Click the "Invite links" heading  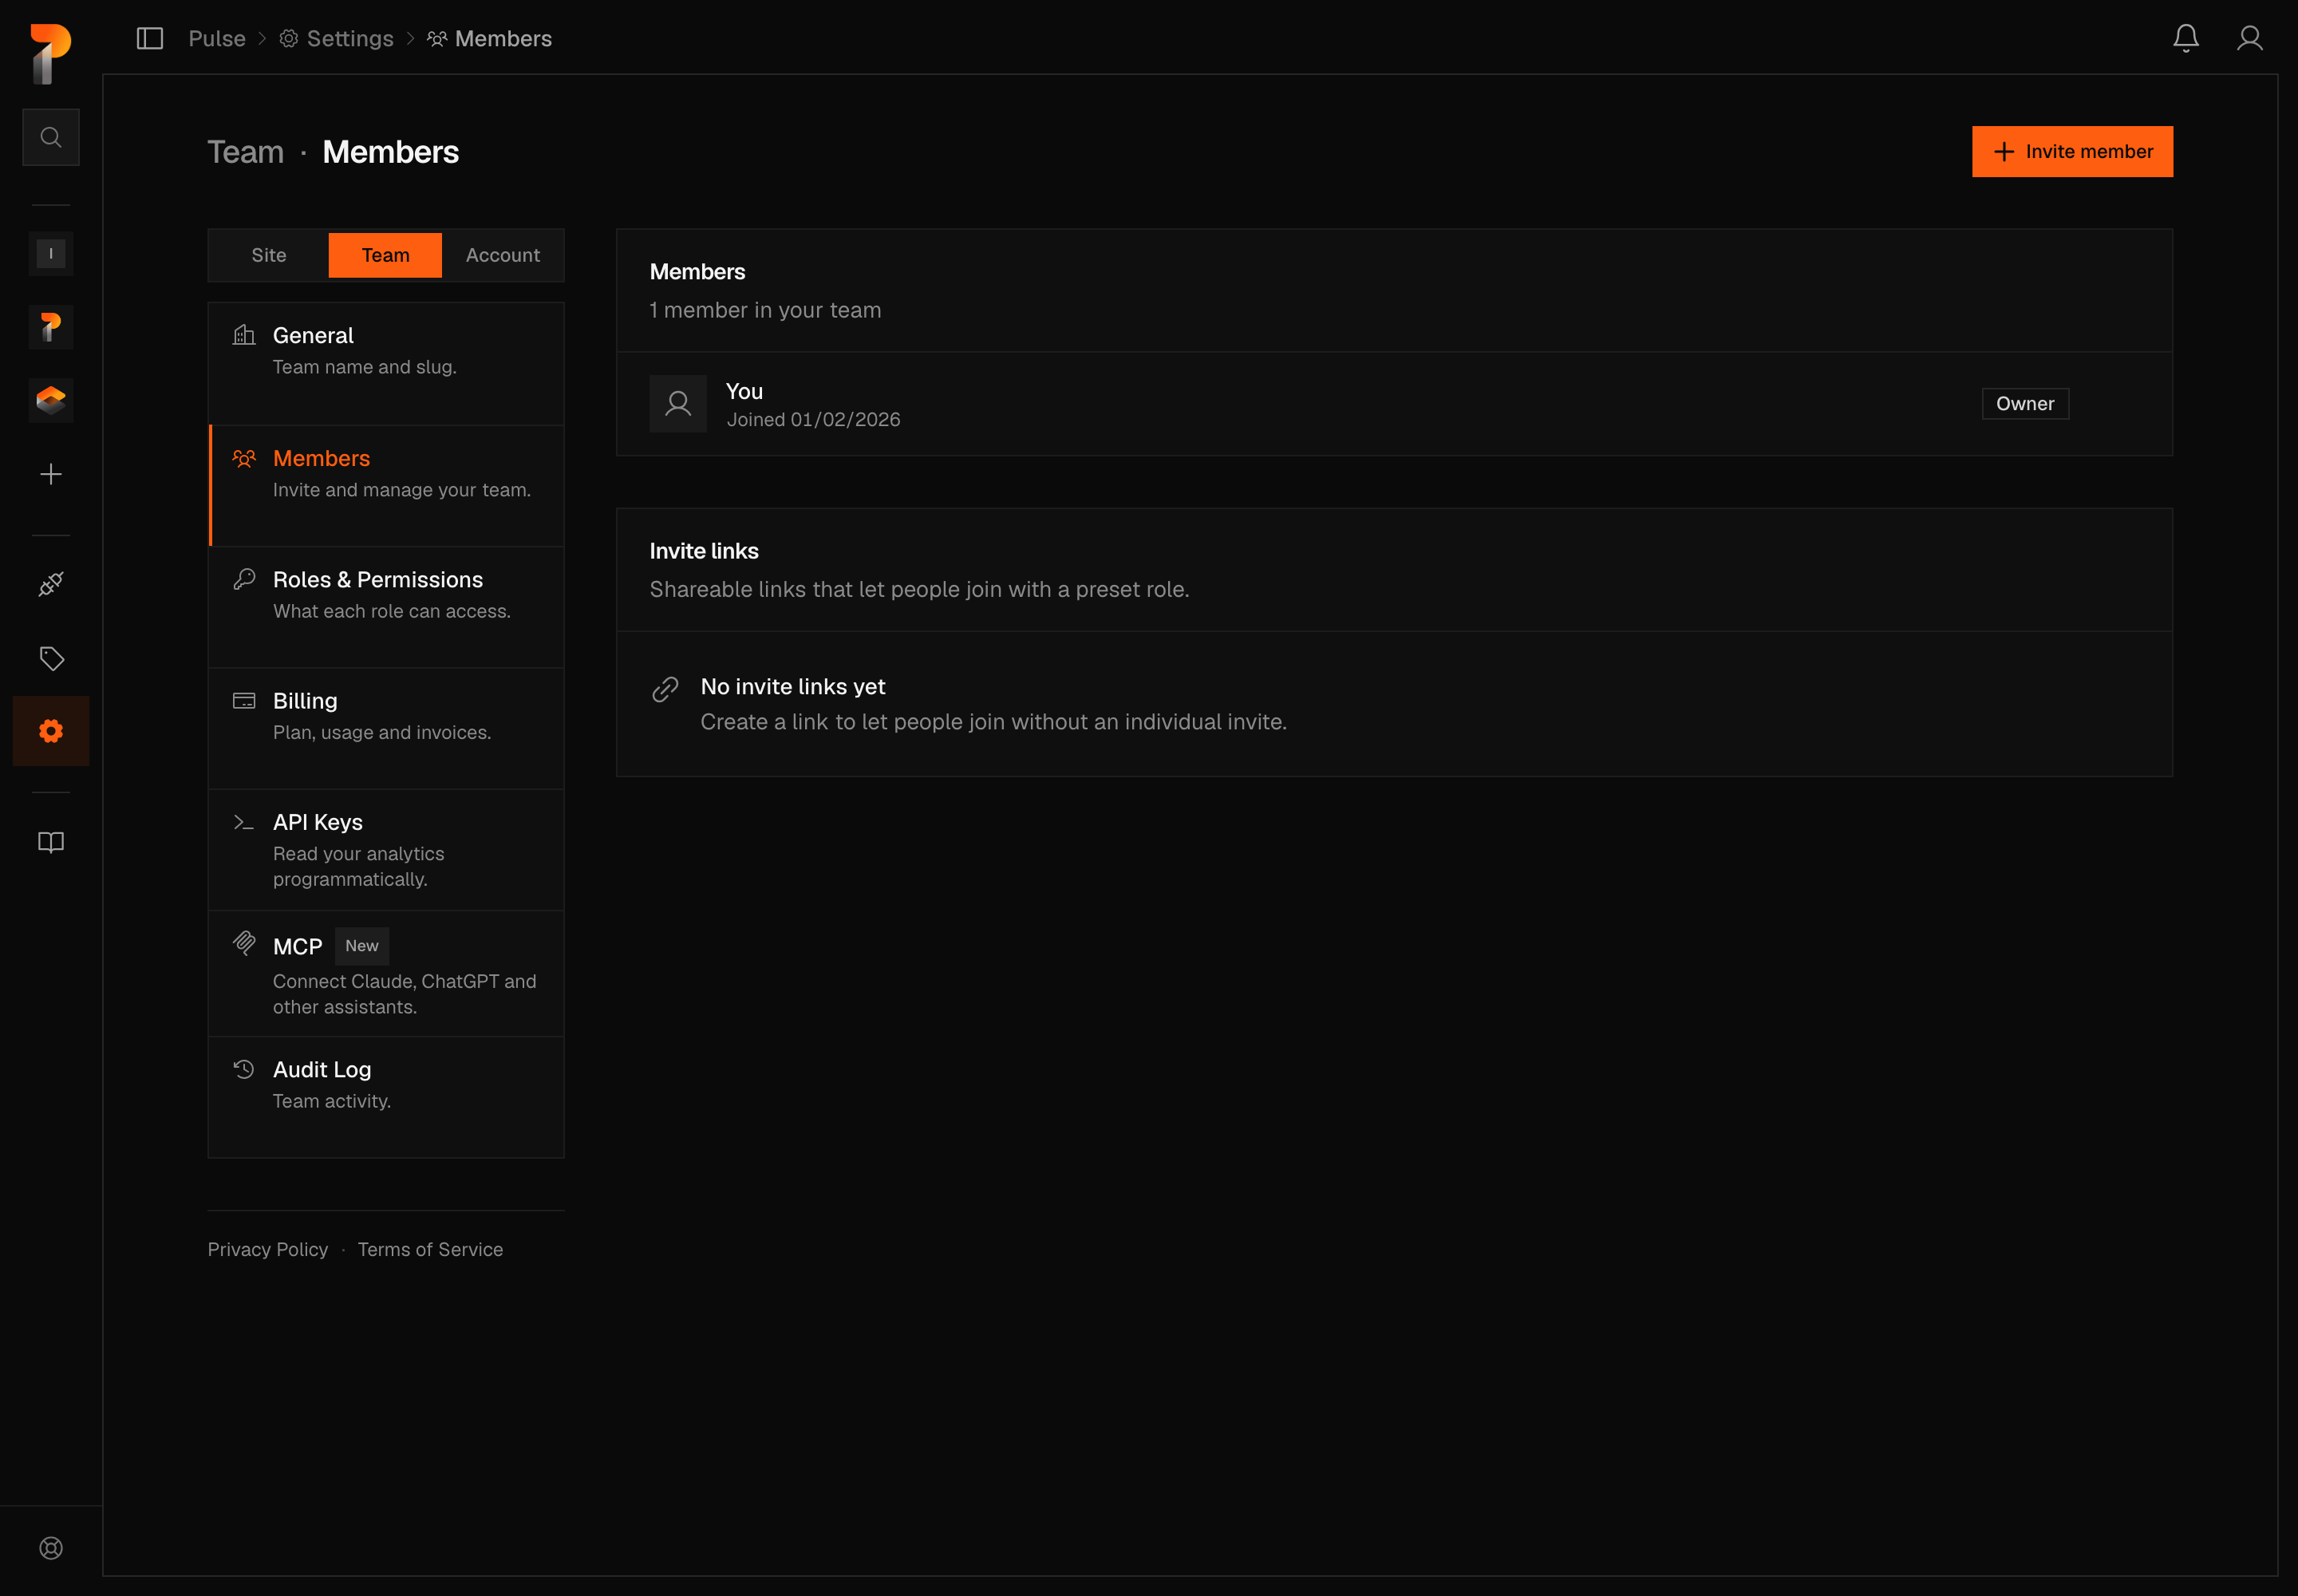point(704,551)
